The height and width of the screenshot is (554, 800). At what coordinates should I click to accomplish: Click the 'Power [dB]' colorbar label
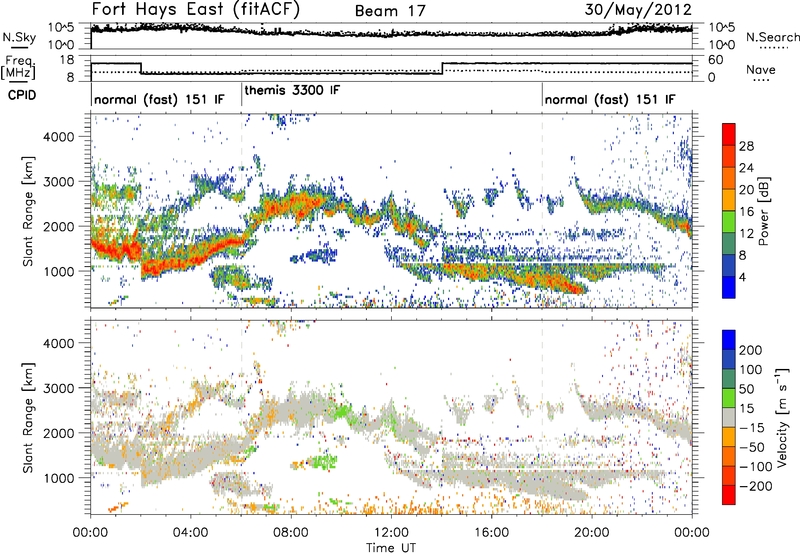tap(763, 211)
